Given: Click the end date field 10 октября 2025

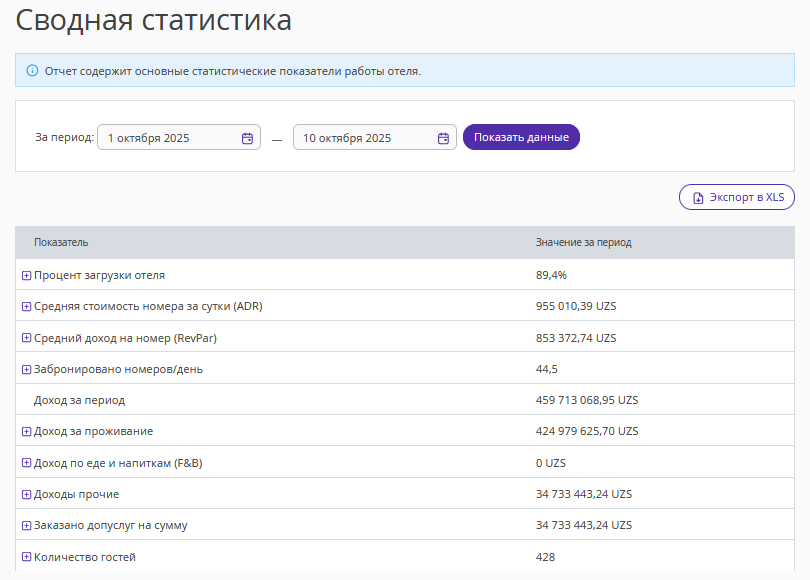Looking at the screenshot, I should (x=364, y=138).
